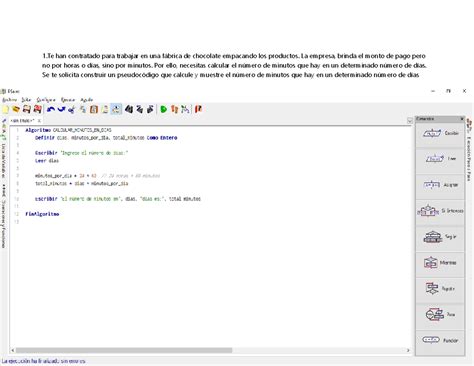Create a new file with the blank page icon

point(6,109)
